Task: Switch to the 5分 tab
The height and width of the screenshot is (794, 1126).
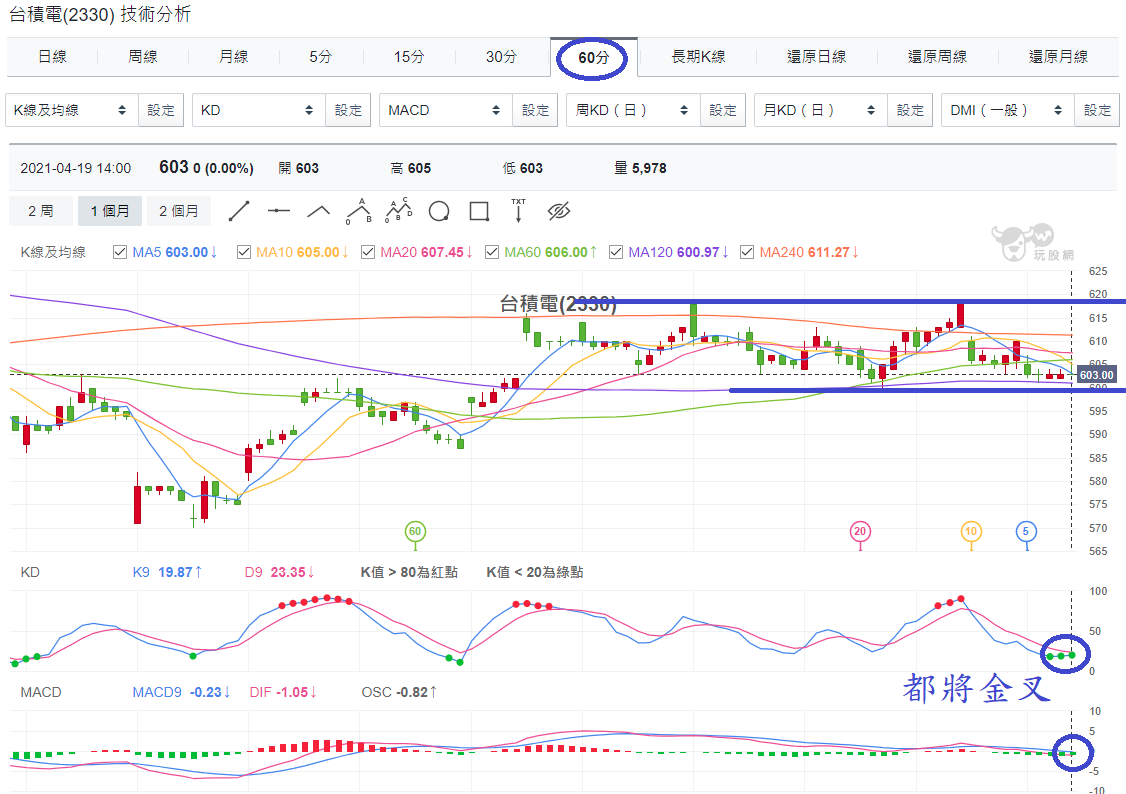Action: (321, 57)
